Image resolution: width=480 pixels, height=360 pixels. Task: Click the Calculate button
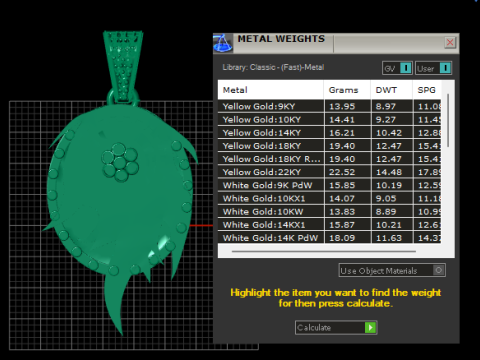(336, 328)
